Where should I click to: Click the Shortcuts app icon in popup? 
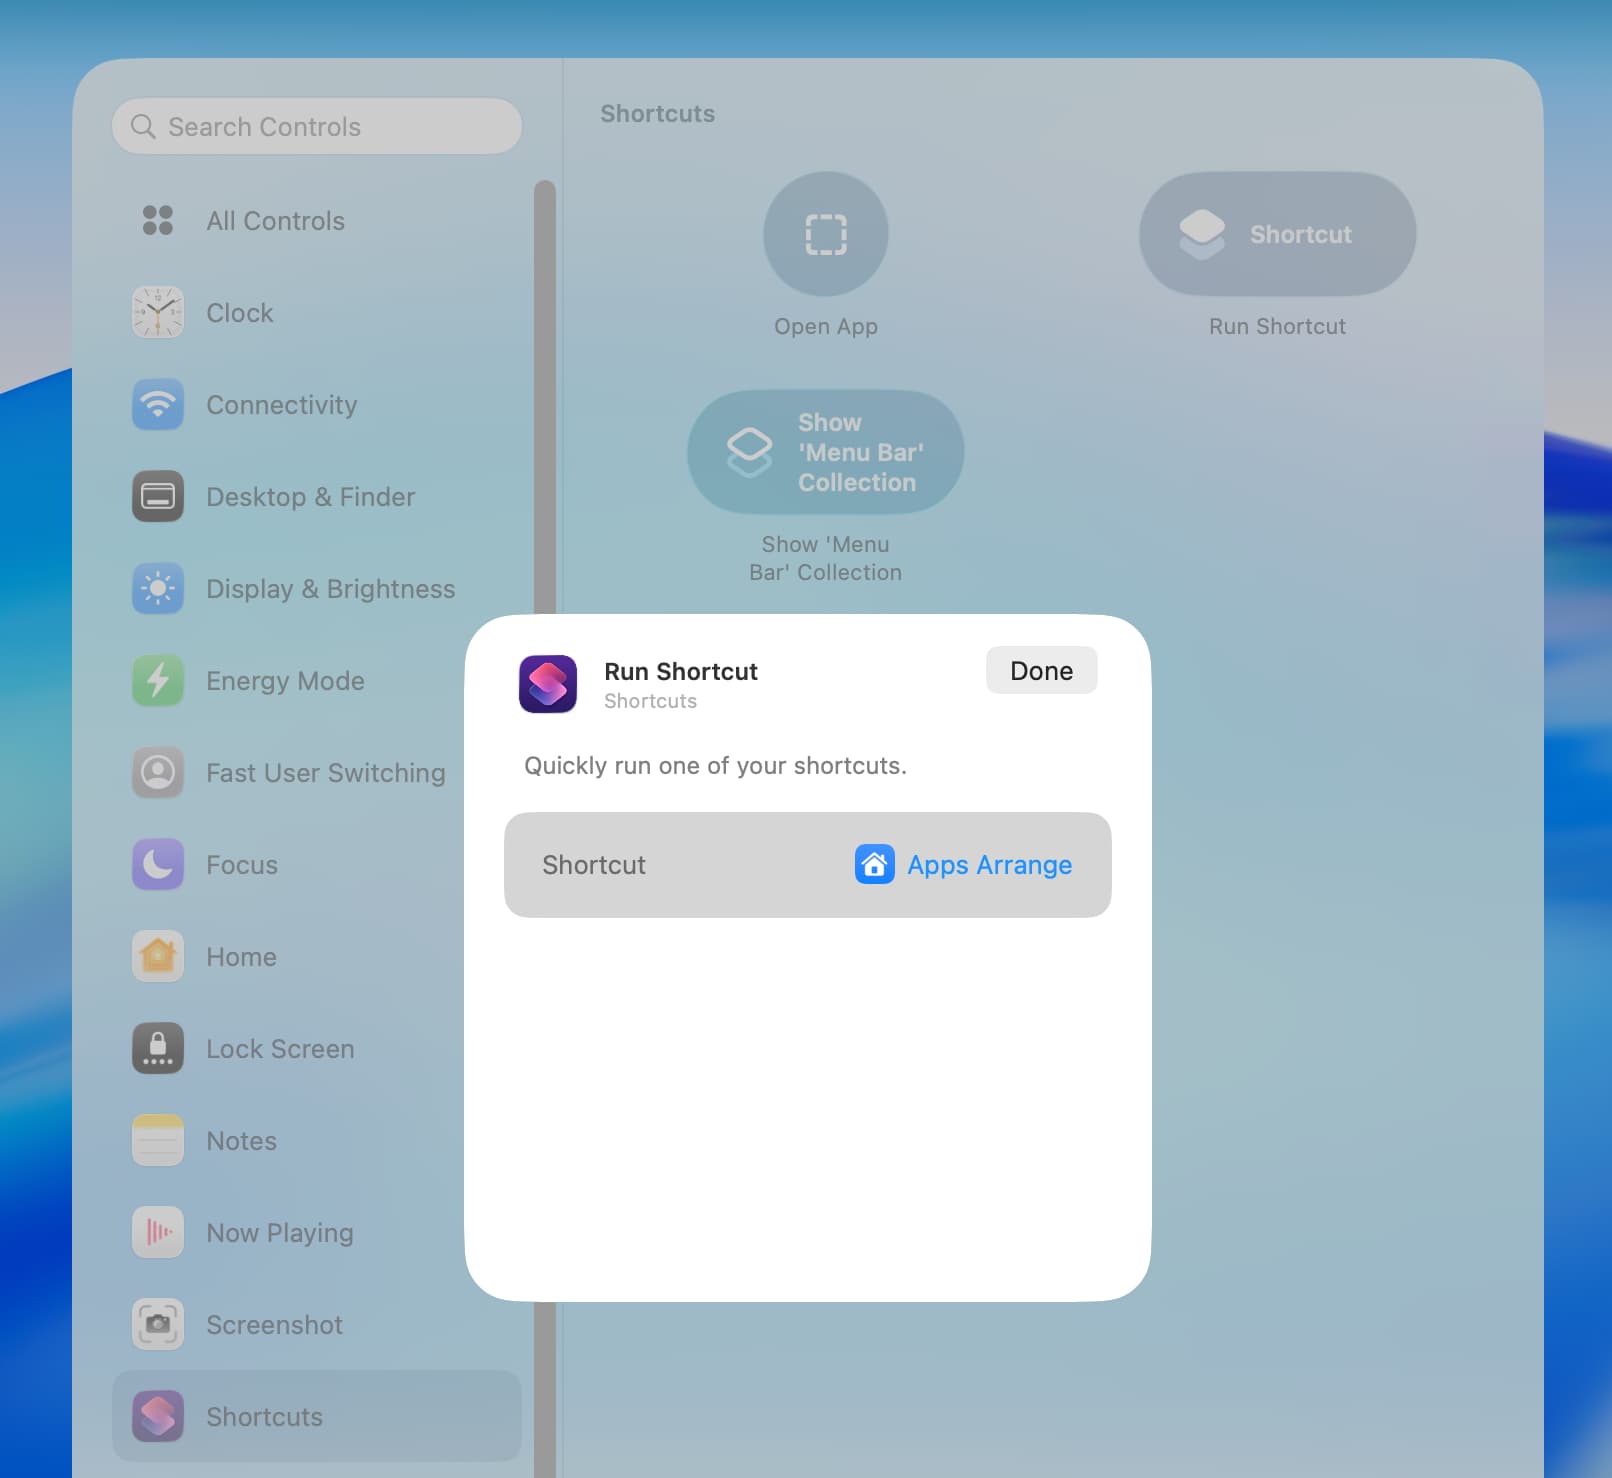point(548,684)
